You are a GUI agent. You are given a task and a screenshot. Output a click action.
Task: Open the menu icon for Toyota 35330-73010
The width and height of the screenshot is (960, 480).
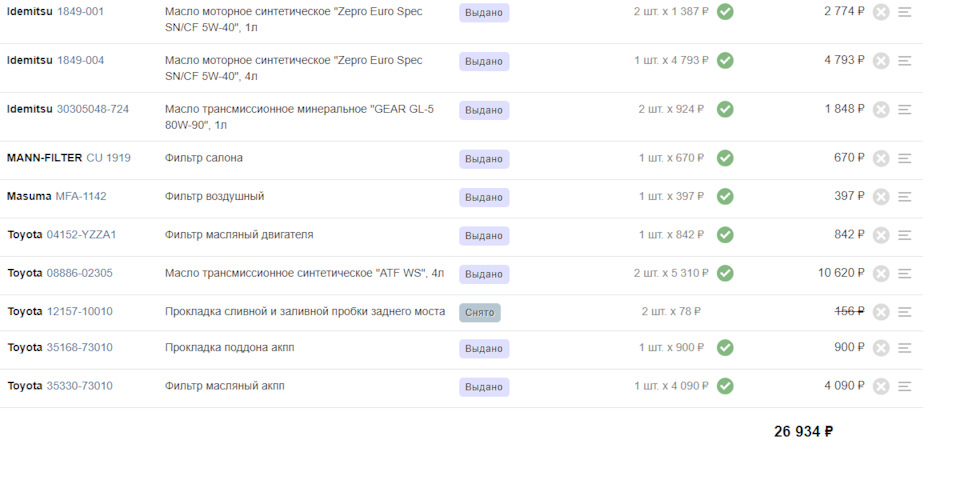(904, 387)
